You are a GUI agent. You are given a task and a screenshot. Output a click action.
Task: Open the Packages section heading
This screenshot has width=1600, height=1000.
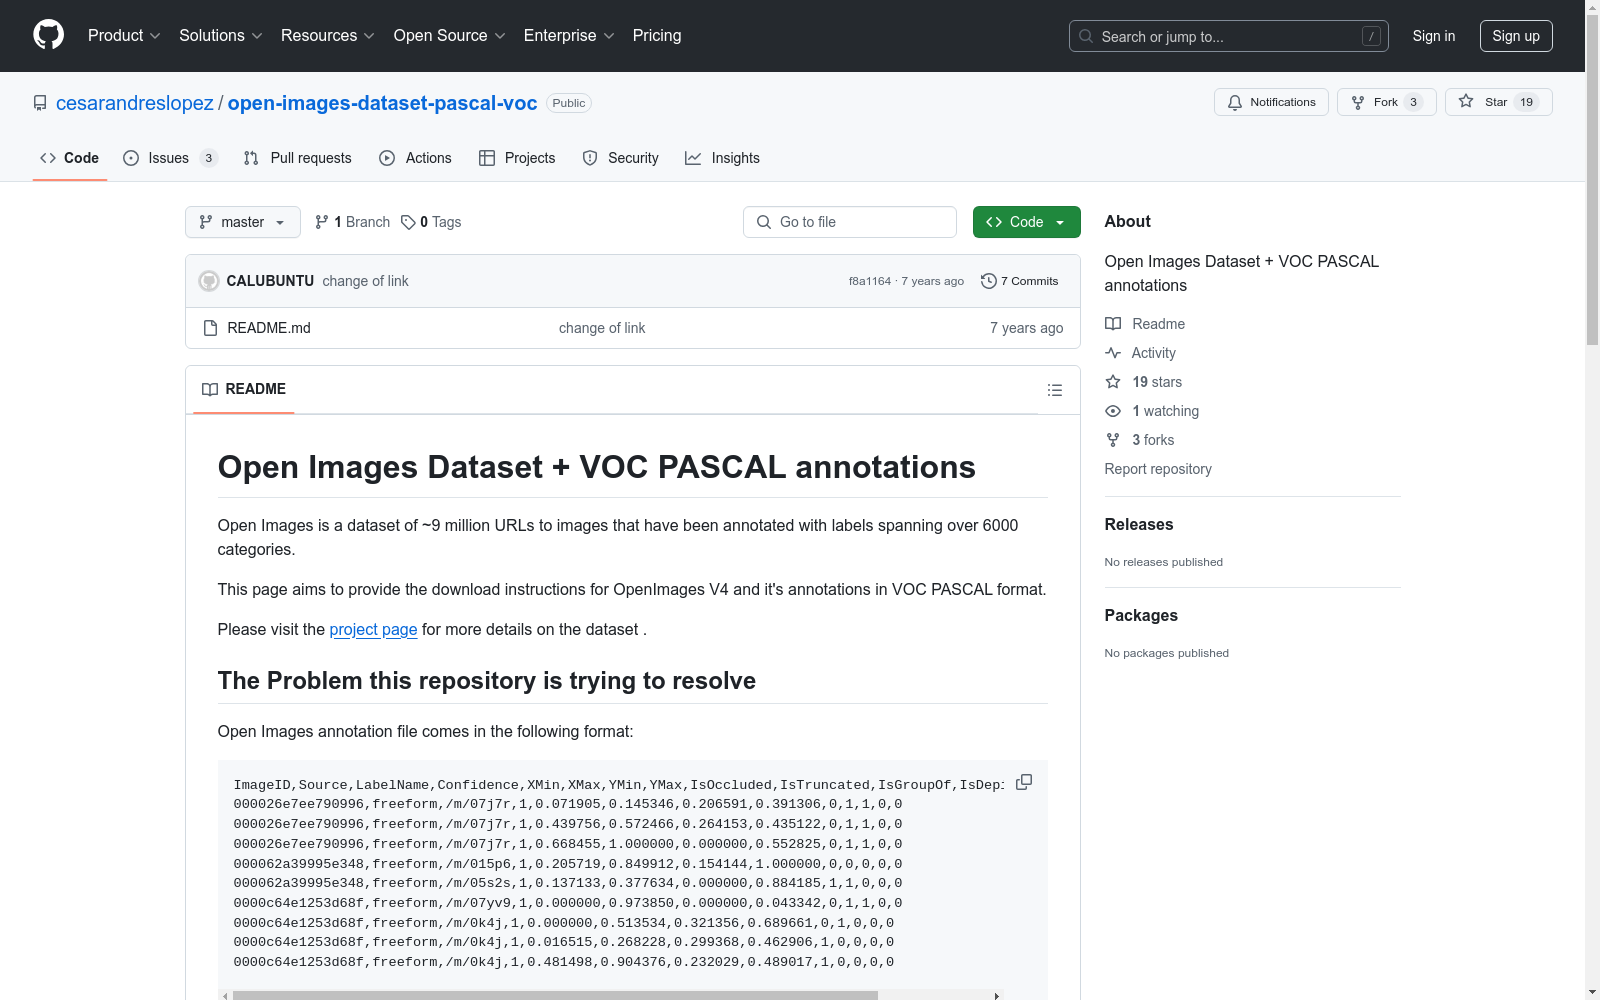[x=1141, y=615]
